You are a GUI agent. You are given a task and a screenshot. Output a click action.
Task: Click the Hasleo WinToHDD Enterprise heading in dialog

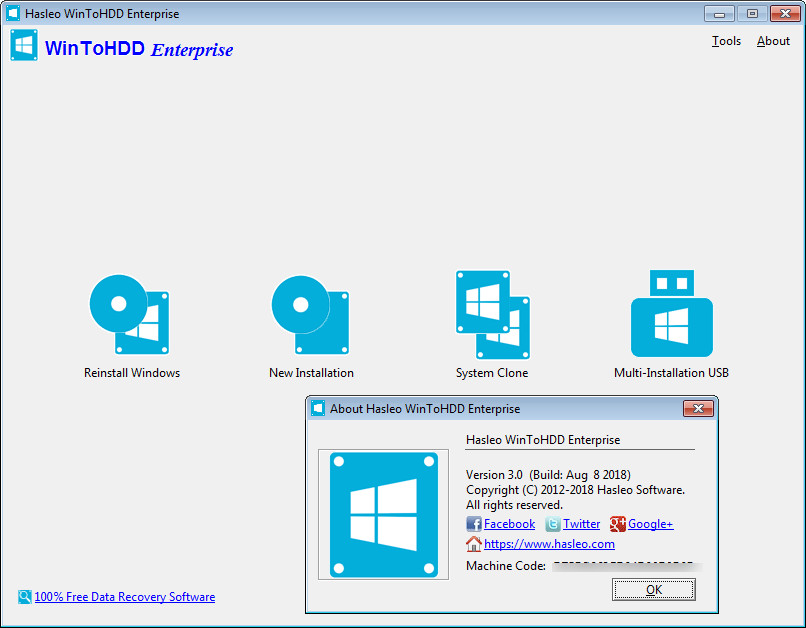tap(543, 440)
